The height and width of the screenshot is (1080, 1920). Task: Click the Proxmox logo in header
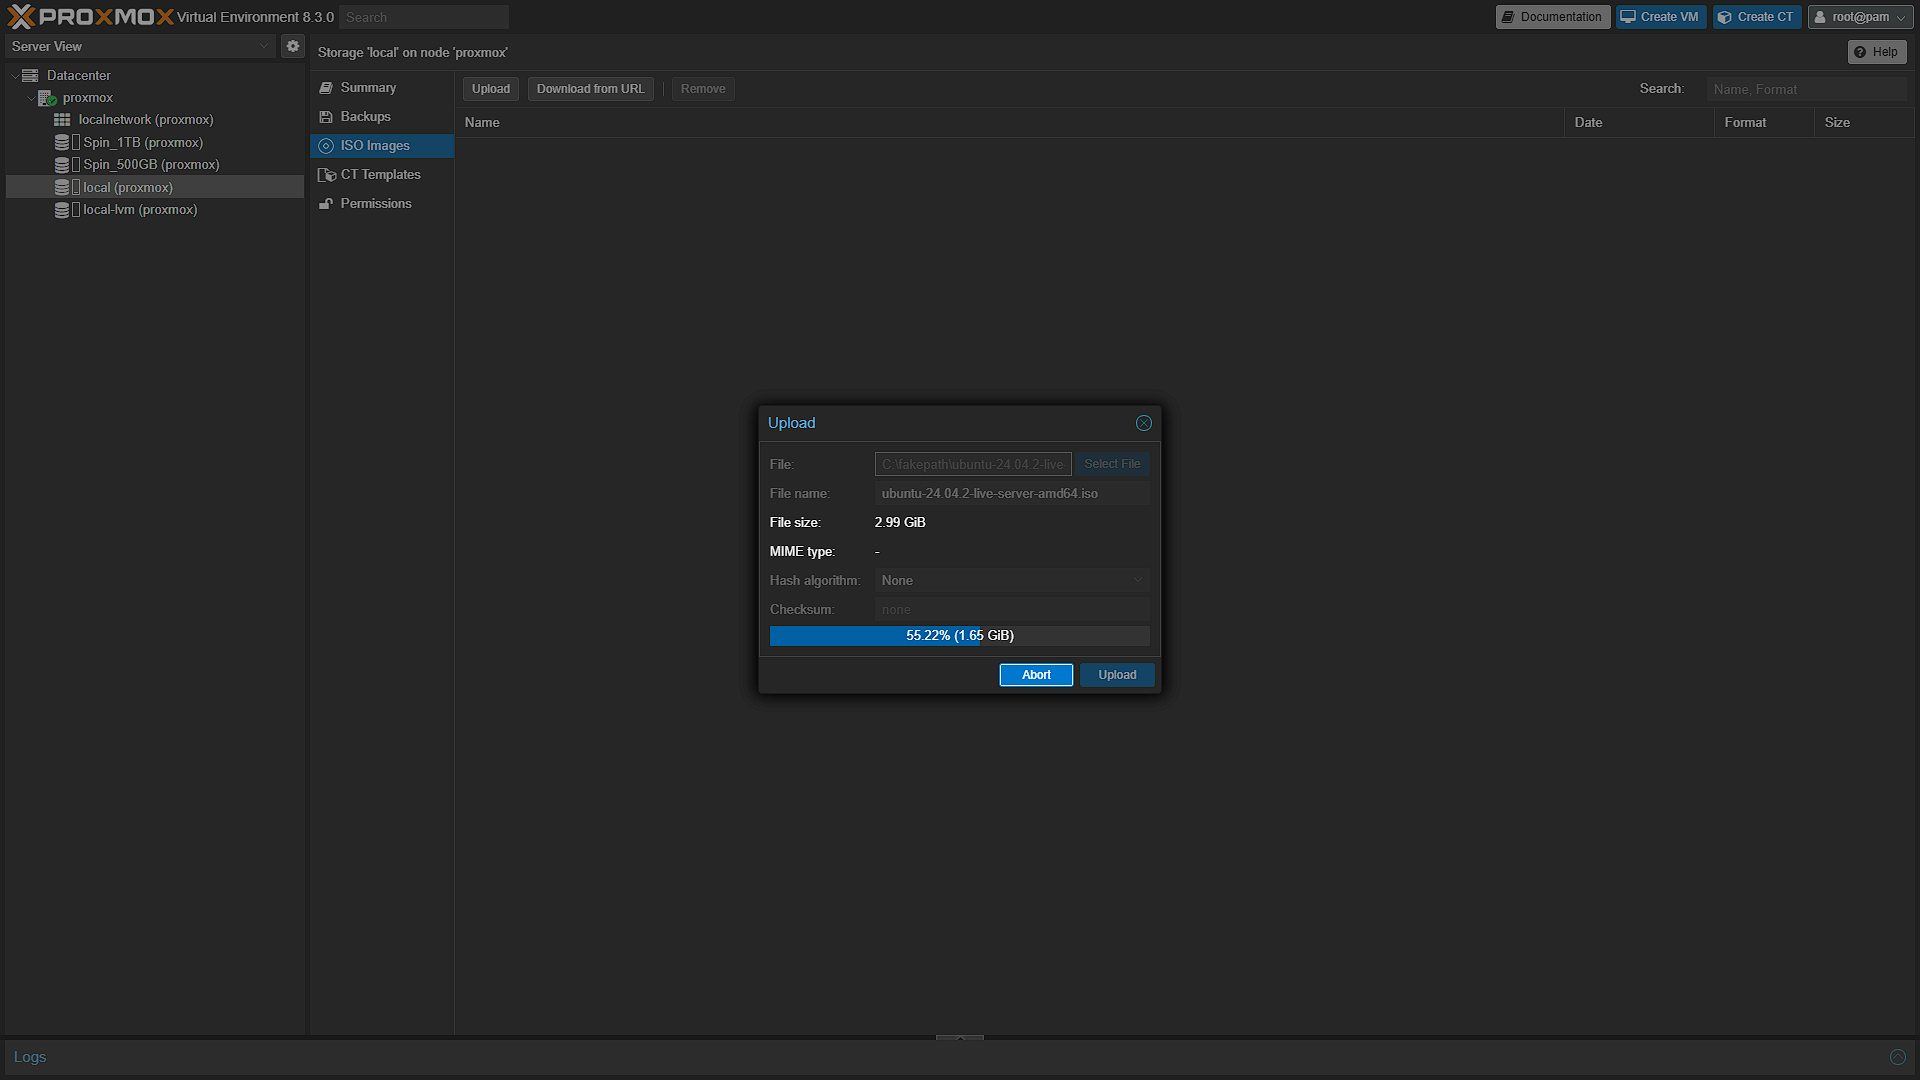(x=90, y=16)
